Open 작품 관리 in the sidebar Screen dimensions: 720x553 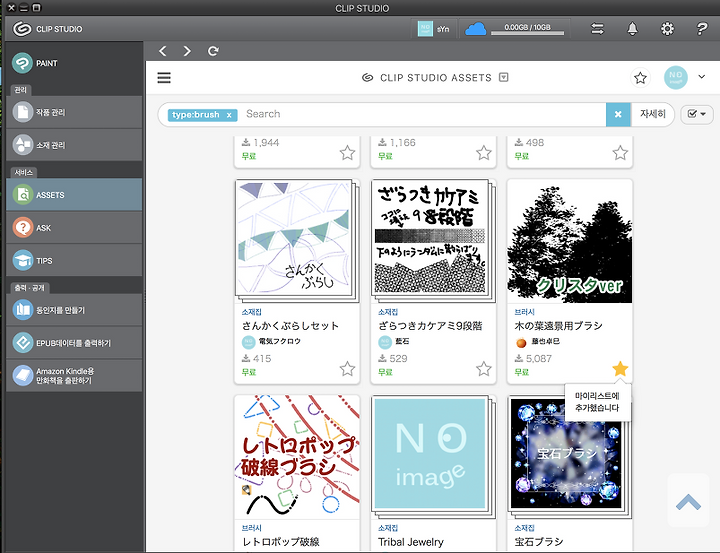[74, 112]
